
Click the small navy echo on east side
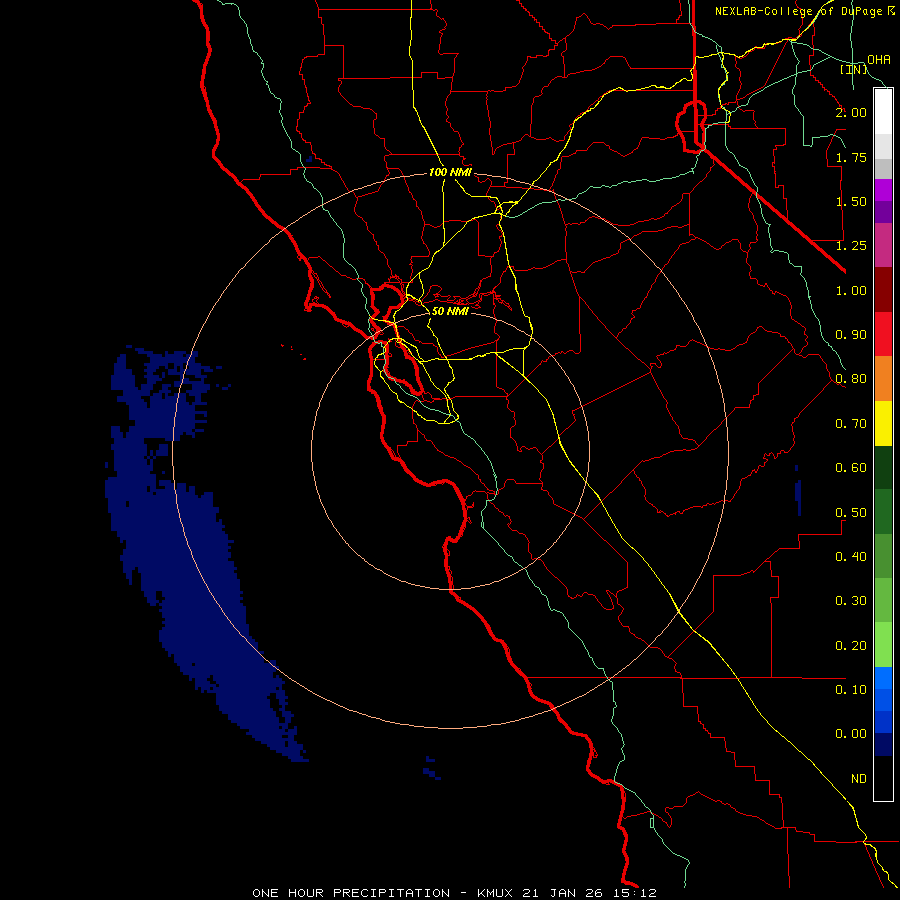click(x=798, y=491)
